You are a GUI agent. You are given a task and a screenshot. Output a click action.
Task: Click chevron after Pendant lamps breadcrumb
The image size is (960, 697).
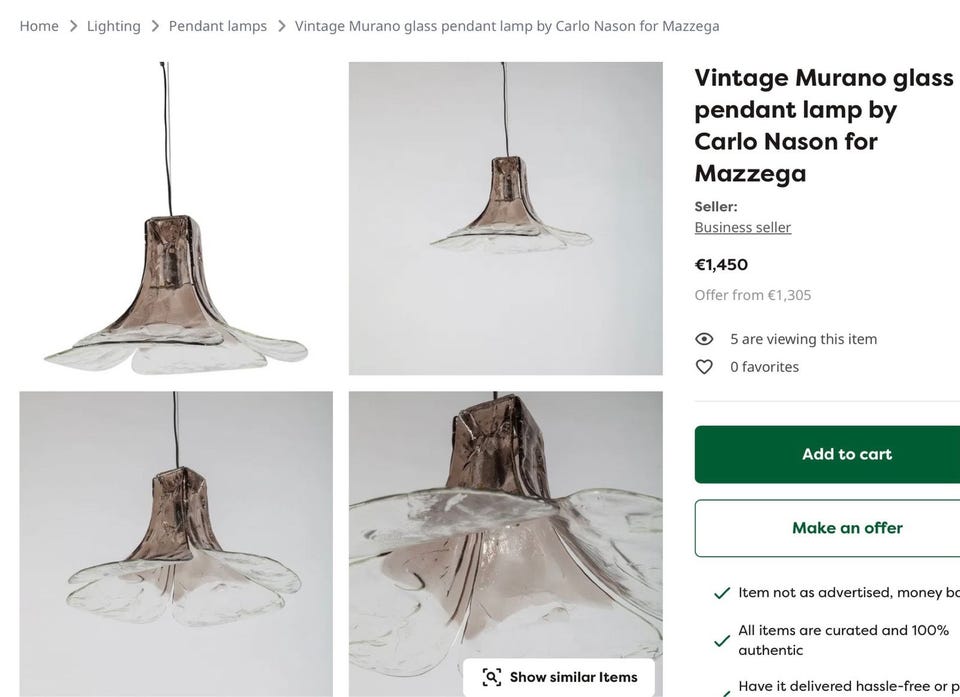[281, 26]
